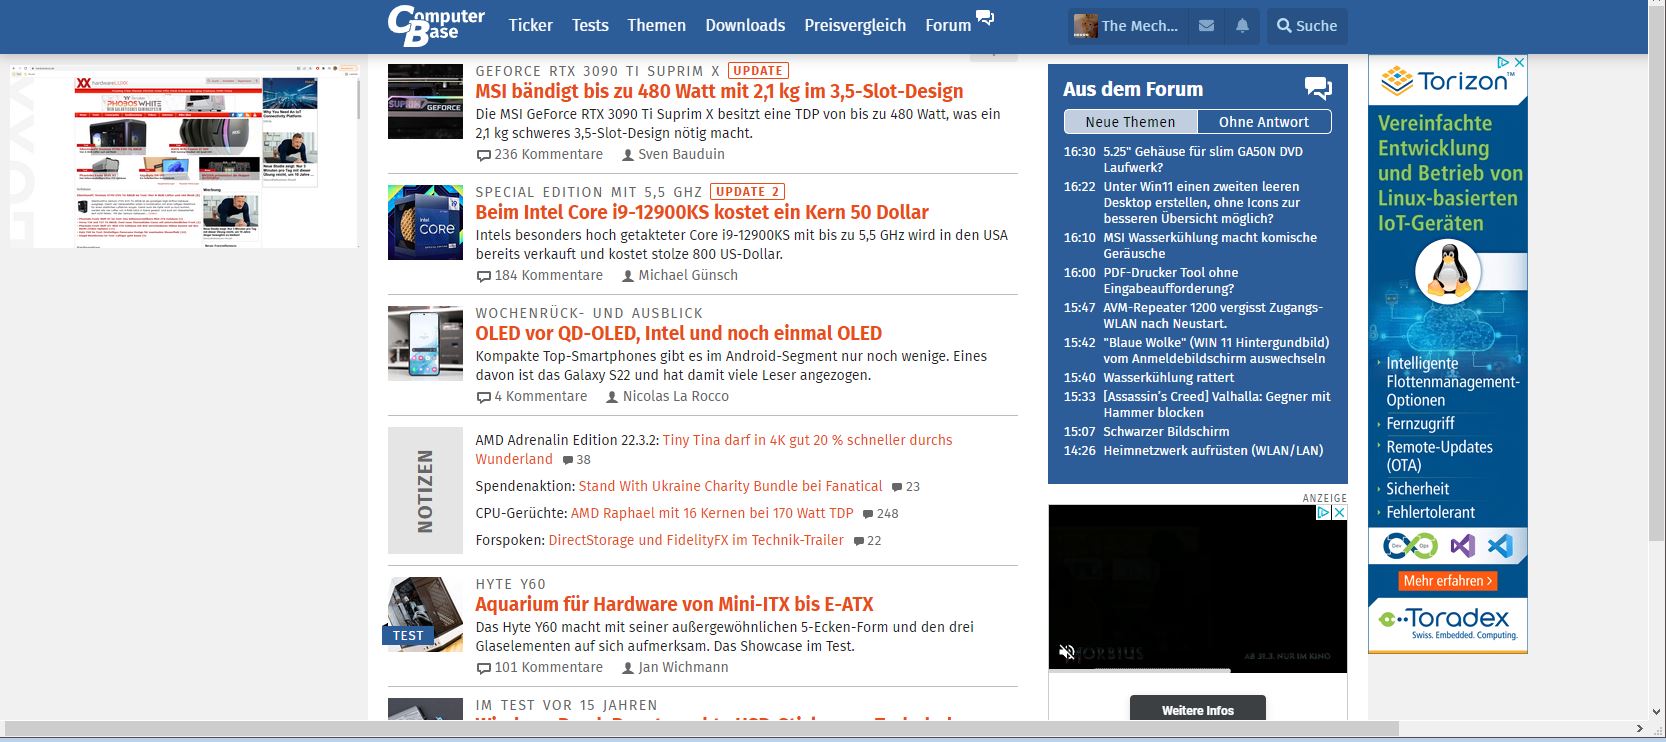Open the Themen menu item
This screenshot has width=1666, height=742.
point(656,25)
